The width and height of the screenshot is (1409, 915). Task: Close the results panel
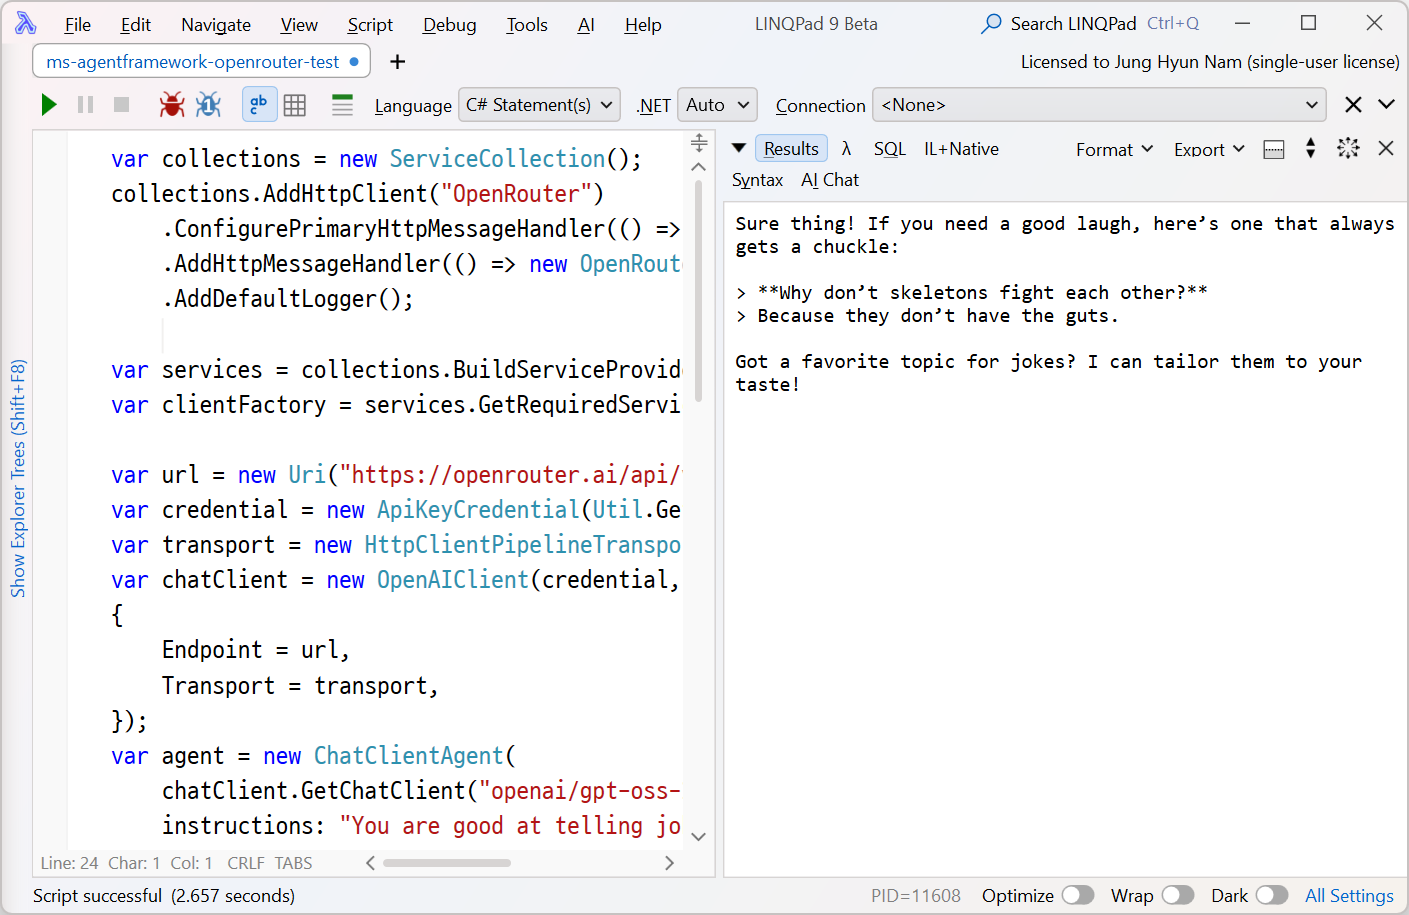pyautogui.click(x=1386, y=148)
